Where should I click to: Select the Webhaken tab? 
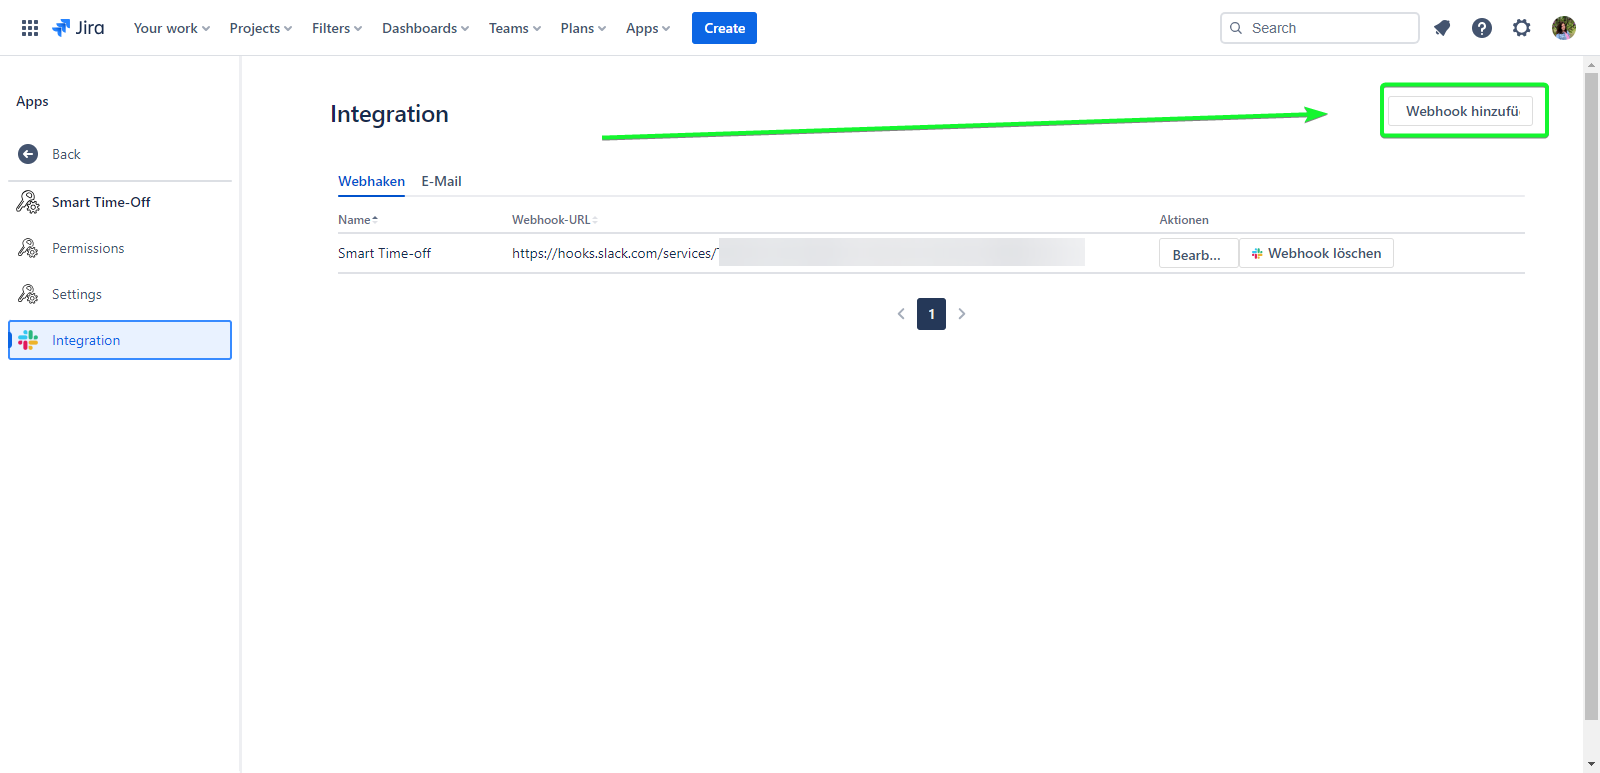(x=371, y=181)
